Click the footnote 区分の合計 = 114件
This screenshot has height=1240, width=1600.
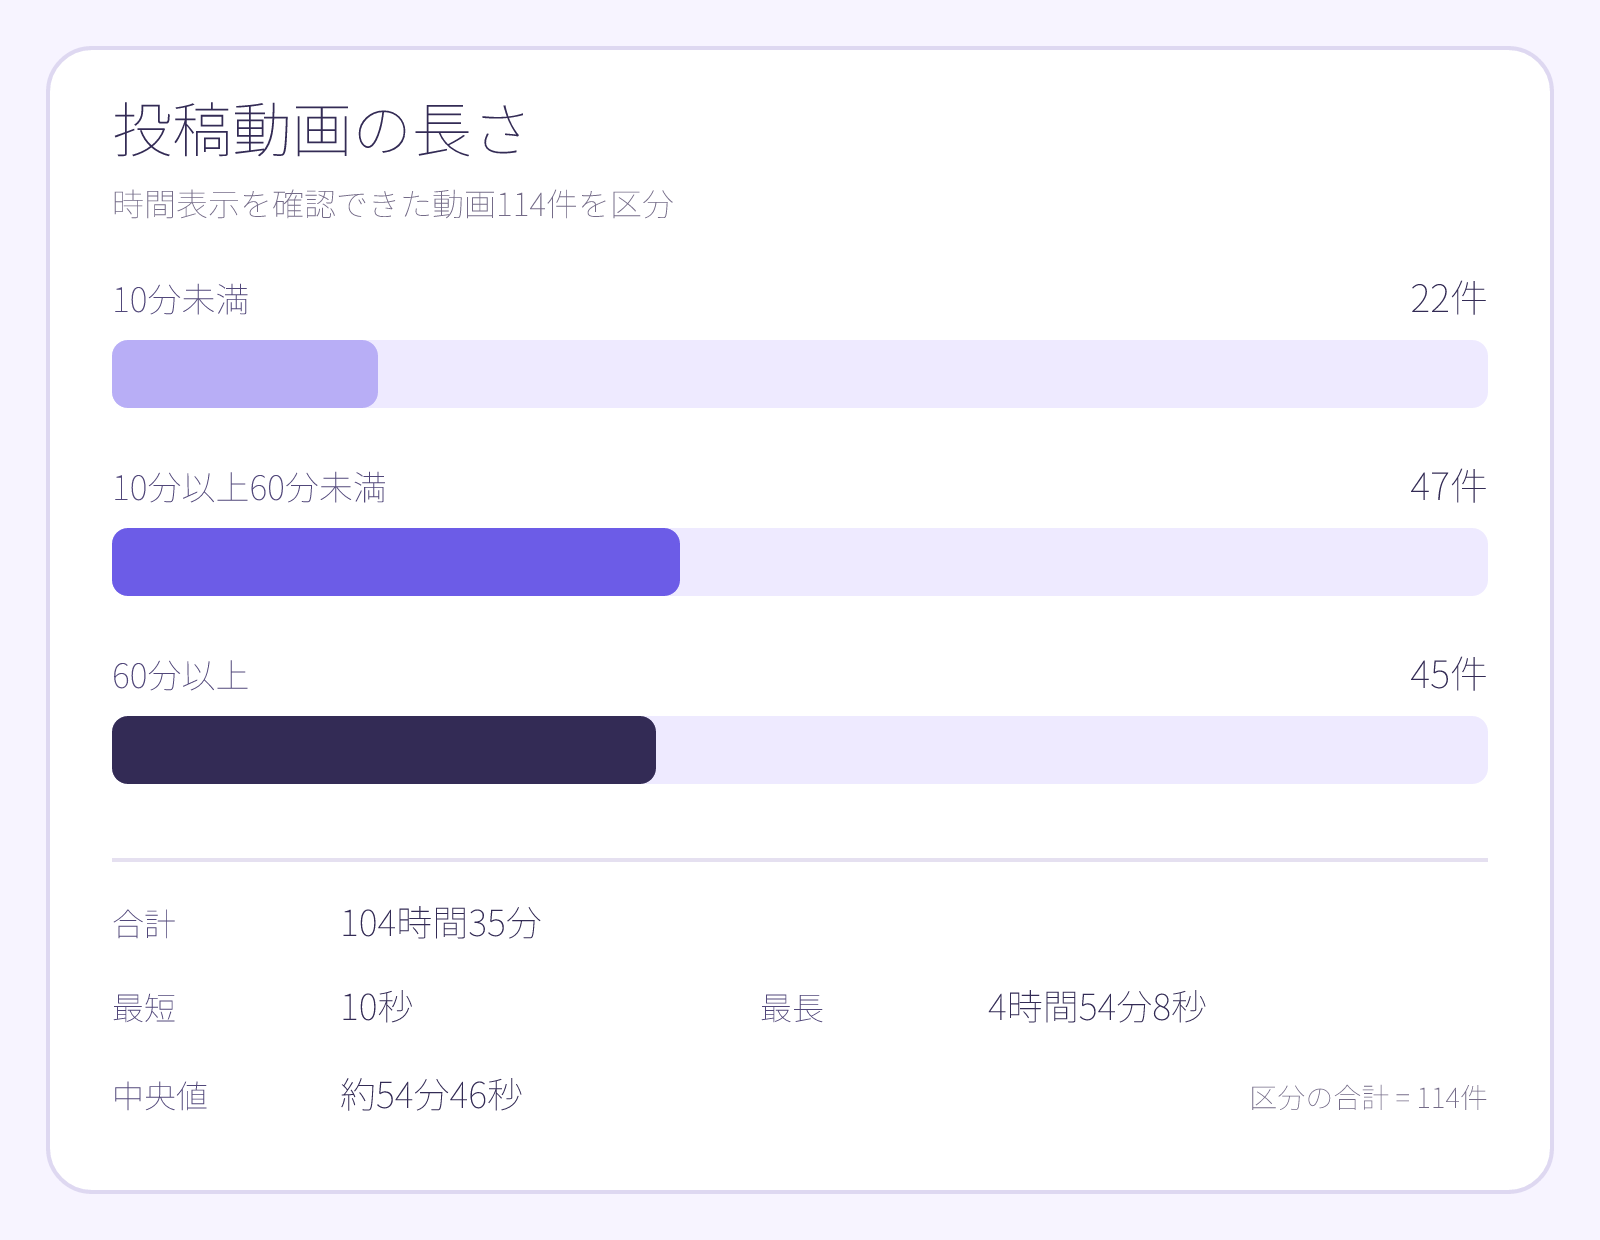tap(1368, 1098)
